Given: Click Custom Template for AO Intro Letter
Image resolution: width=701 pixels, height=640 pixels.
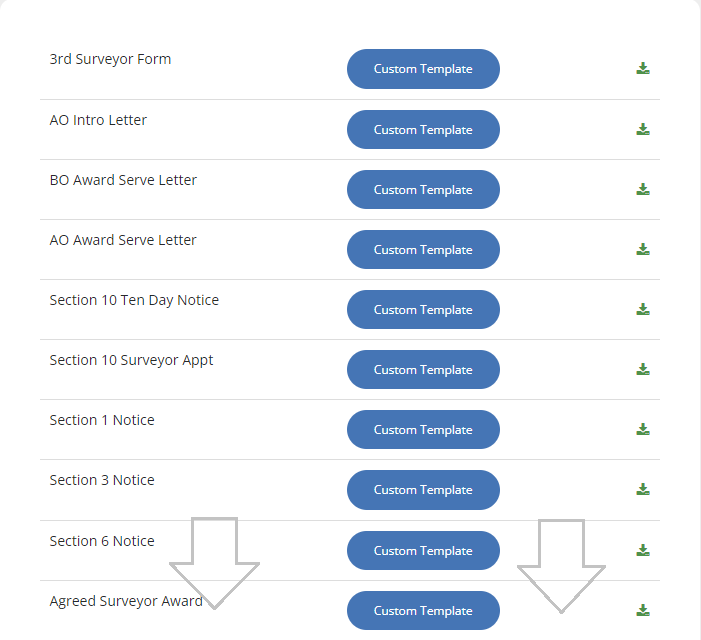Looking at the screenshot, I should (423, 129).
